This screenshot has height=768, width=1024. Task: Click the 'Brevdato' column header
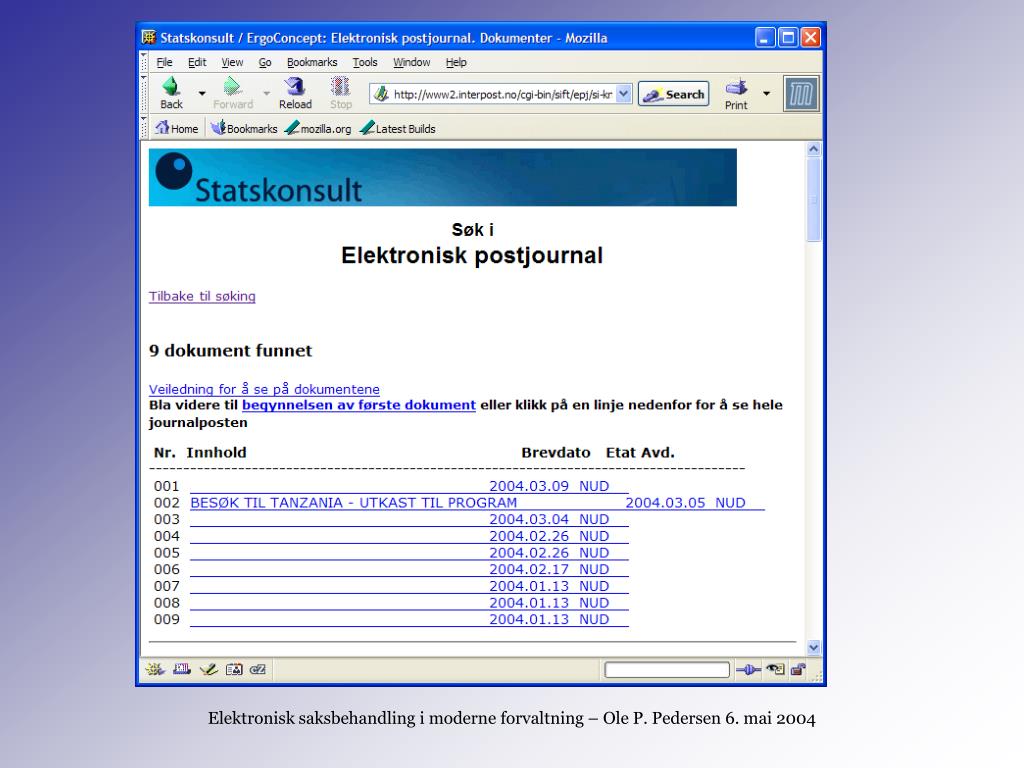(x=556, y=453)
